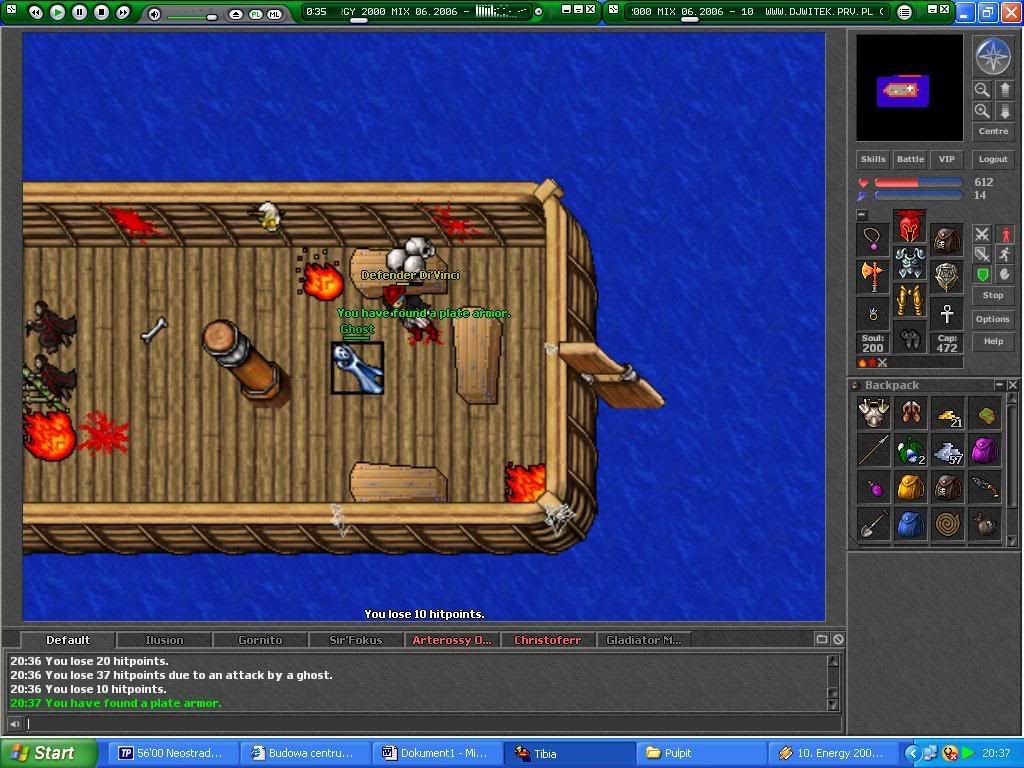Click the shield in right hand slot

946,276
